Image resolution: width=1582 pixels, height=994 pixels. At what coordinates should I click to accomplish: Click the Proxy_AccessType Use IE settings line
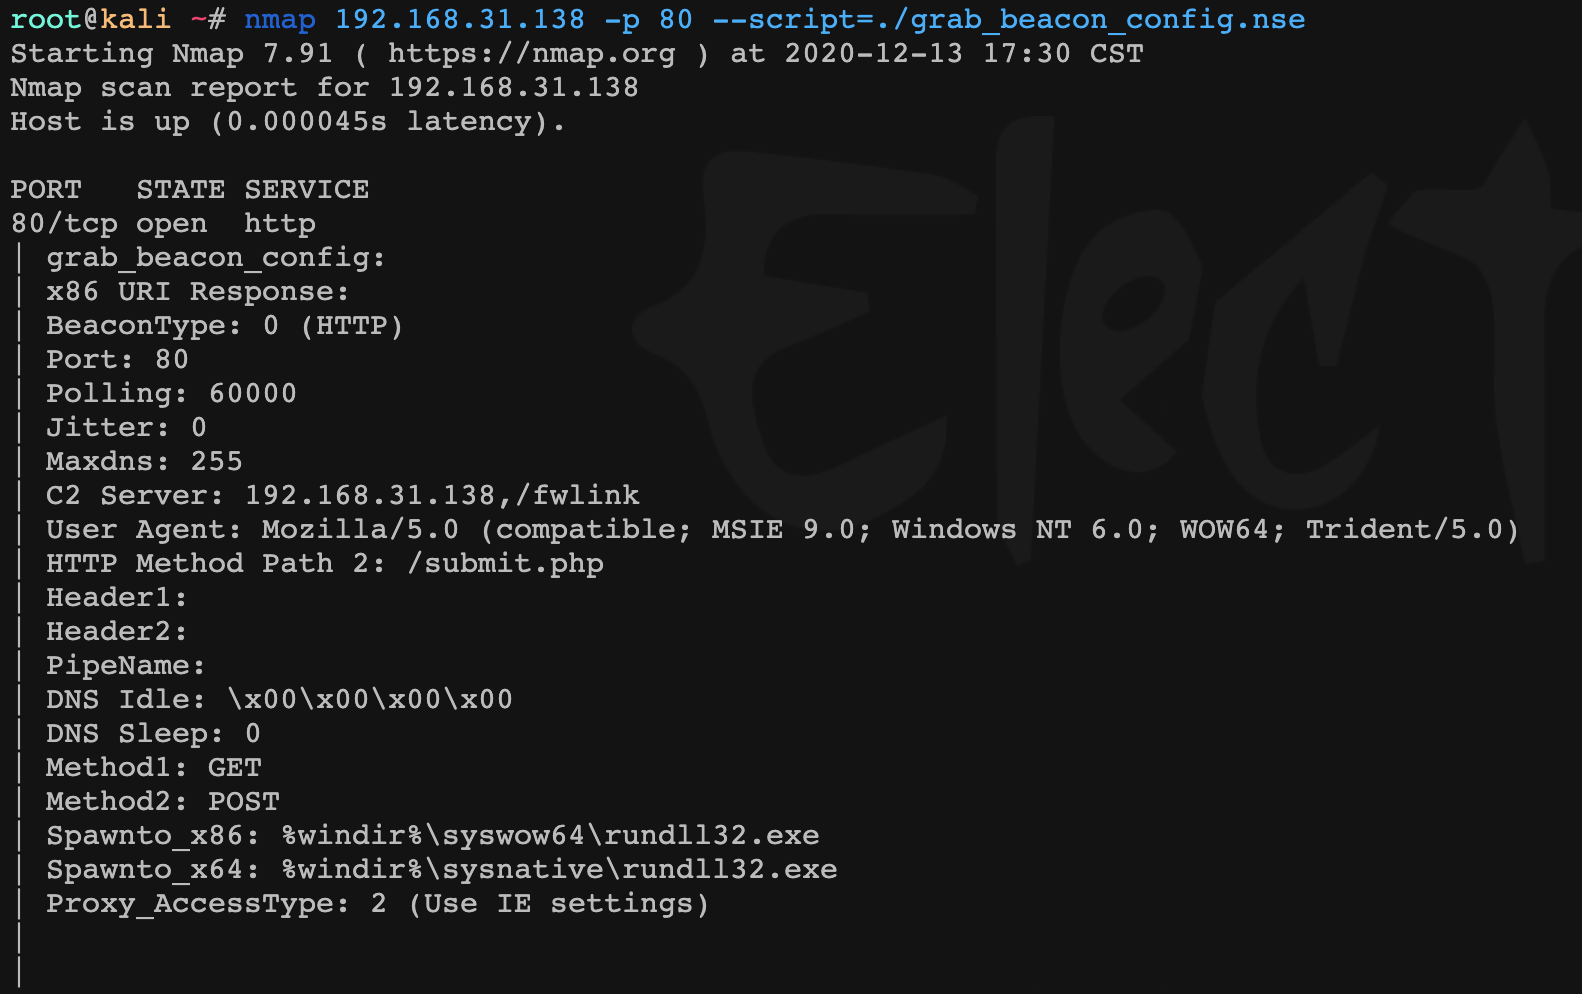377,903
